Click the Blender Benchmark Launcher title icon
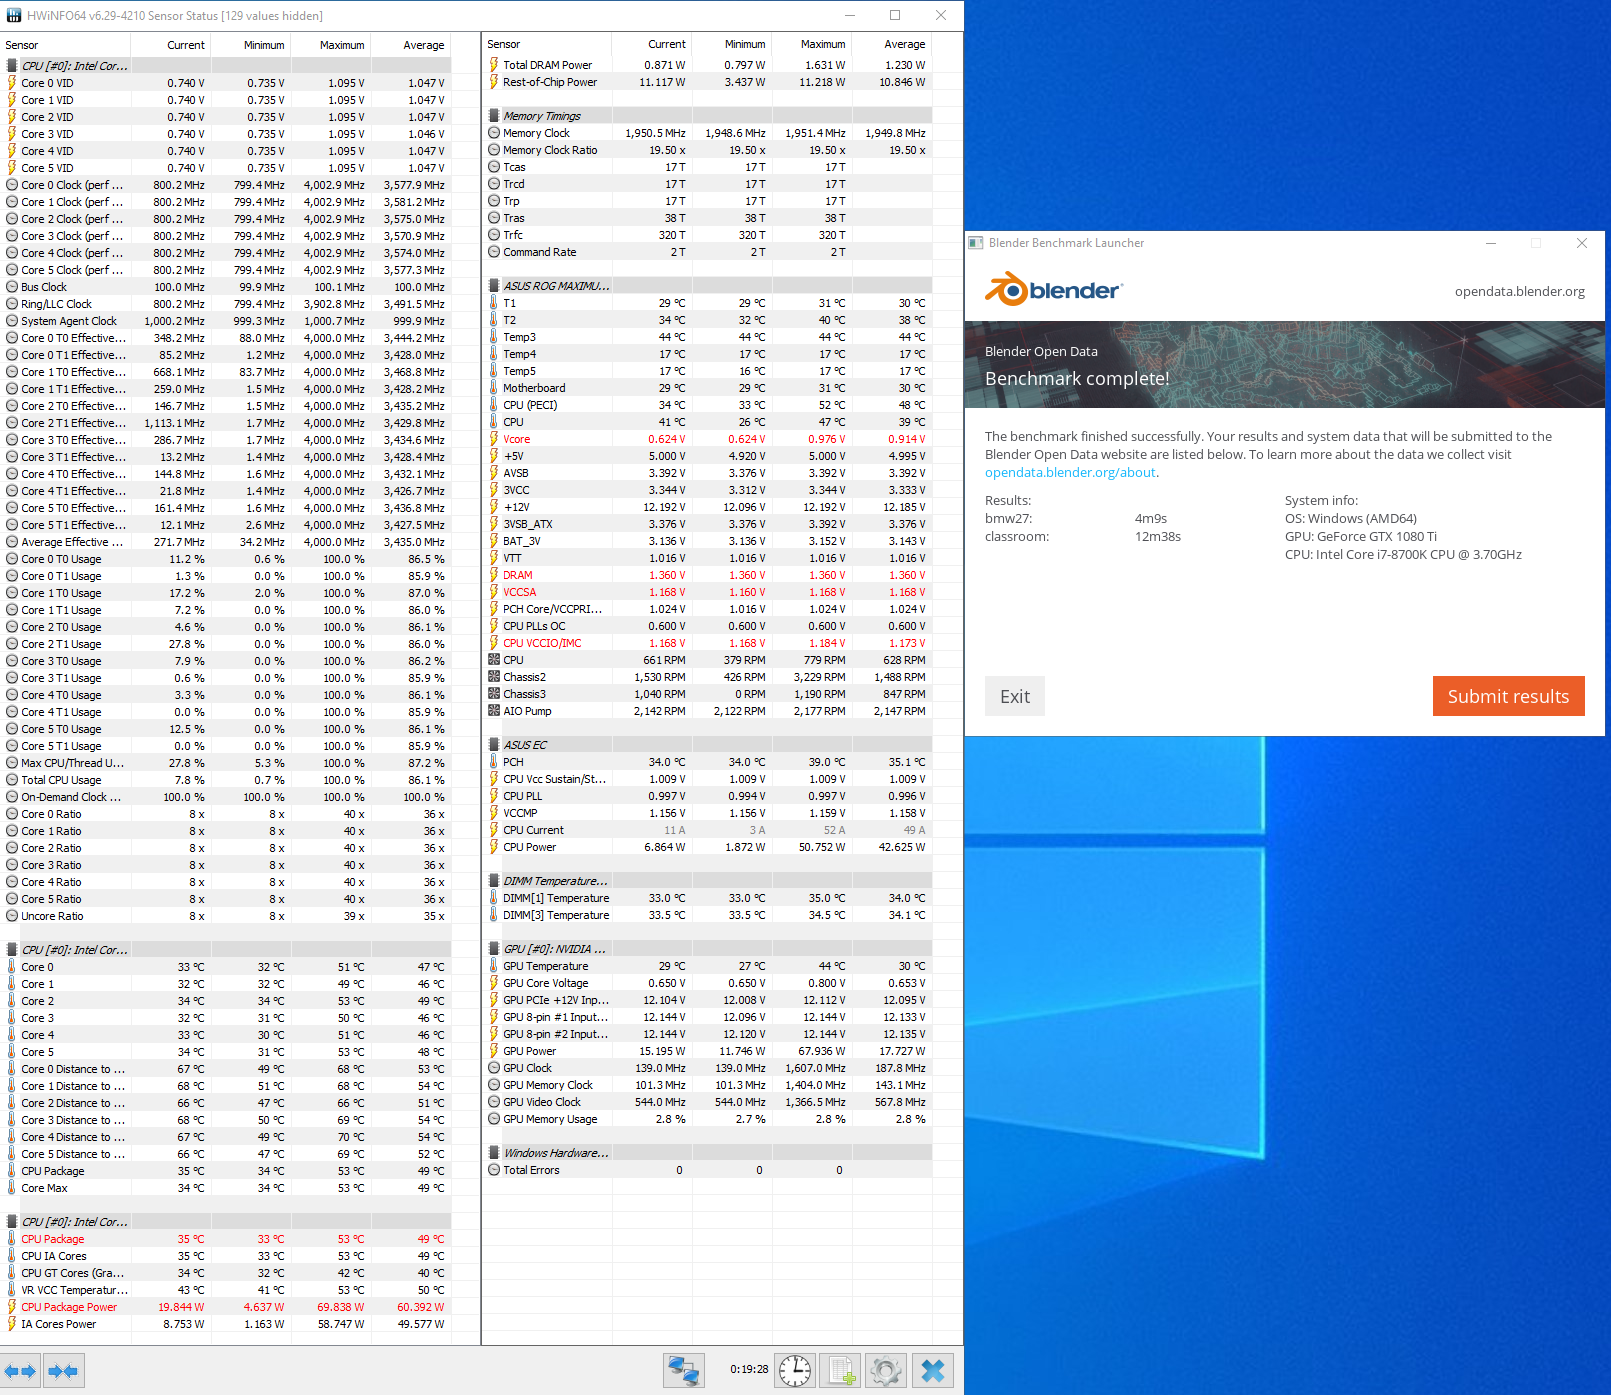Image resolution: width=1611 pixels, height=1395 pixels. click(976, 243)
